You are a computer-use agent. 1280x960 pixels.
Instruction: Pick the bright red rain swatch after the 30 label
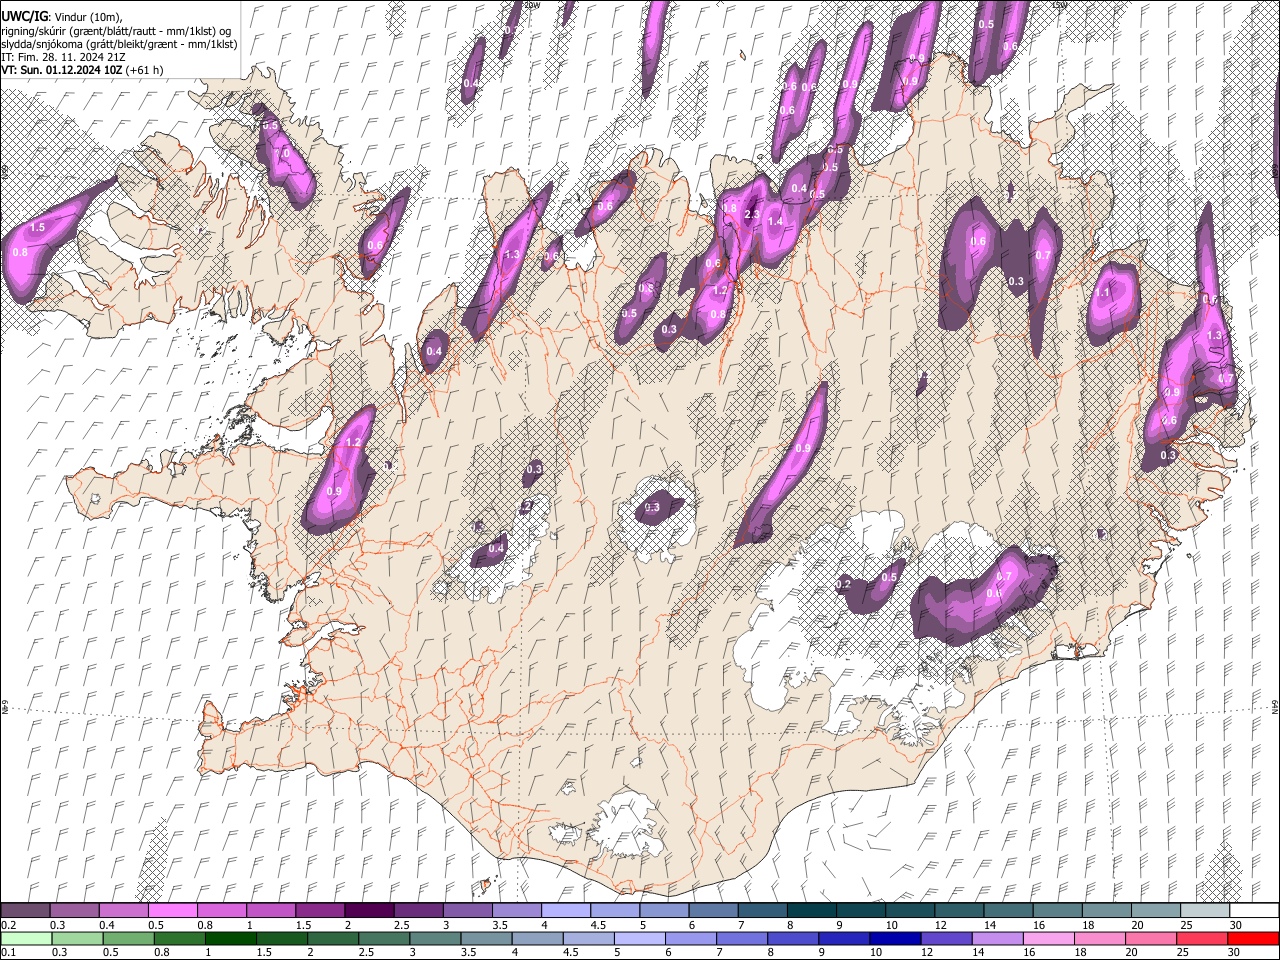[1253, 938]
